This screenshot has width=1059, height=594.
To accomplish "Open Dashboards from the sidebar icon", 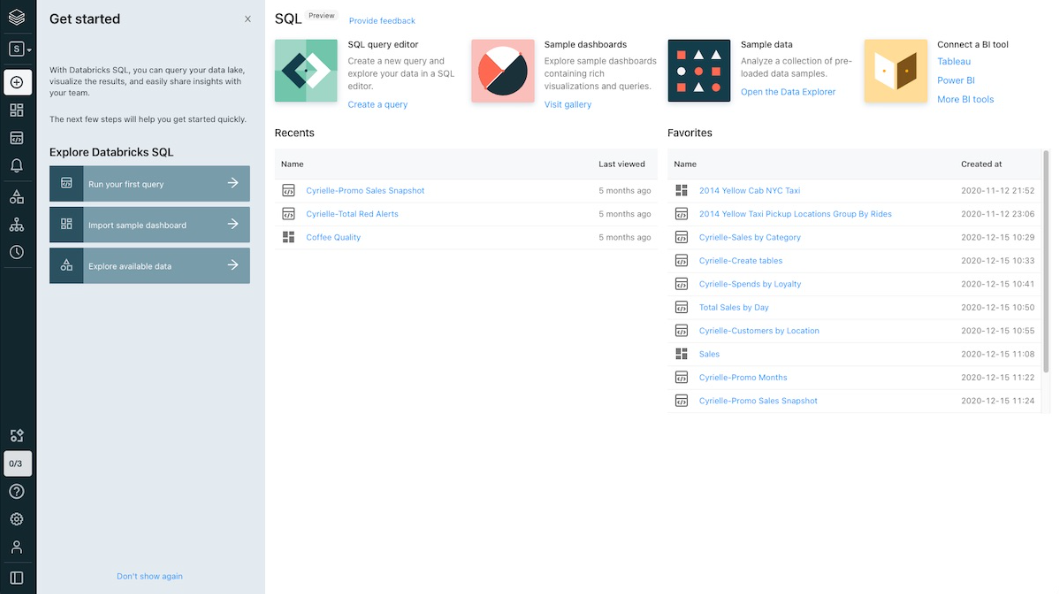I will 17,110.
